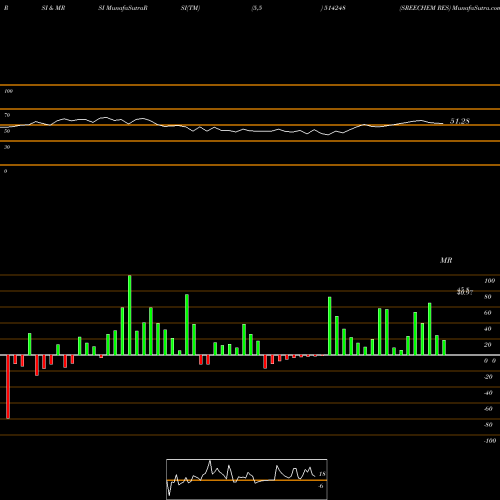500x500 pixels.
Task: Click the '(SREECHEM RES) MunafaSutra.com' header text
Action: [x=449, y=8]
